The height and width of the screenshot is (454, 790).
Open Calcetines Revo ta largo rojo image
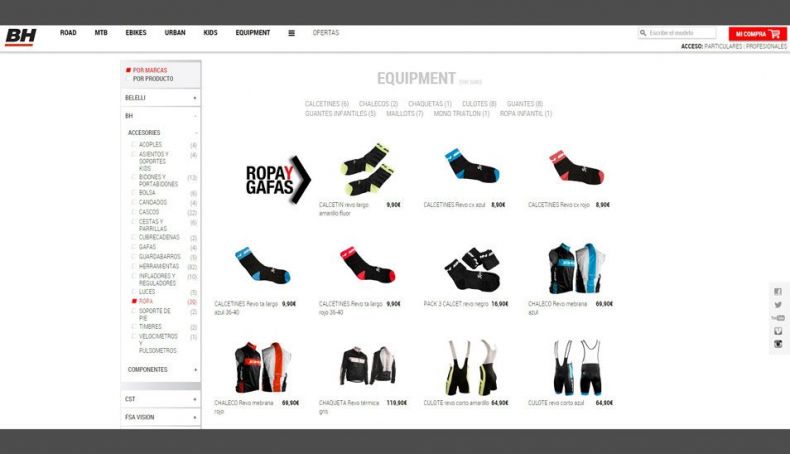pos(367,265)
